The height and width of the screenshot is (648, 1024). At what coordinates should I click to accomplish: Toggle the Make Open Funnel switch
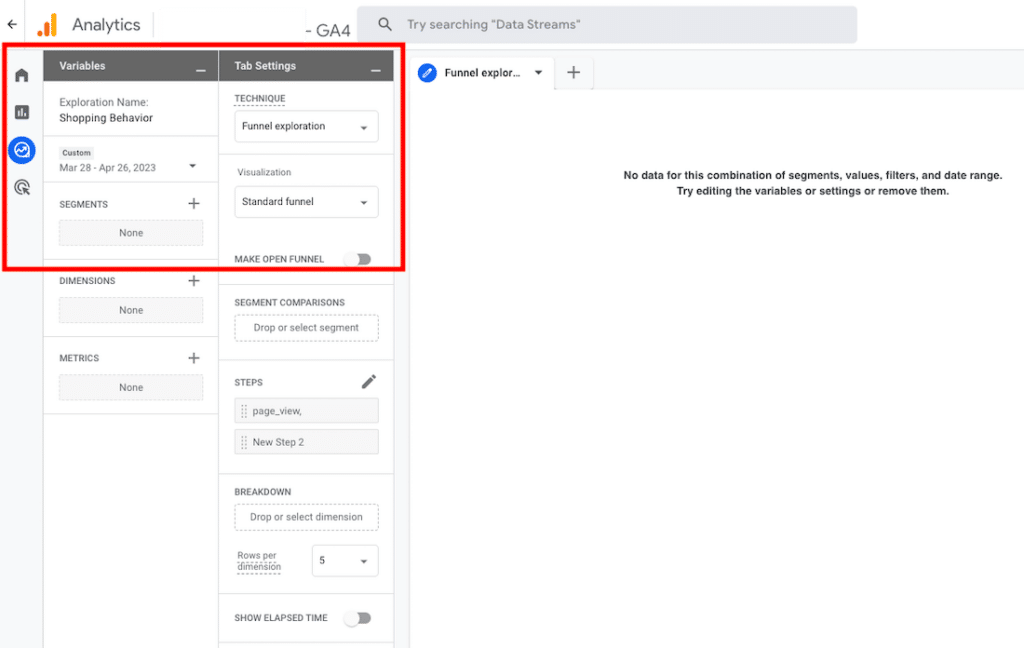pyautogui.click(x=357, y=259)
